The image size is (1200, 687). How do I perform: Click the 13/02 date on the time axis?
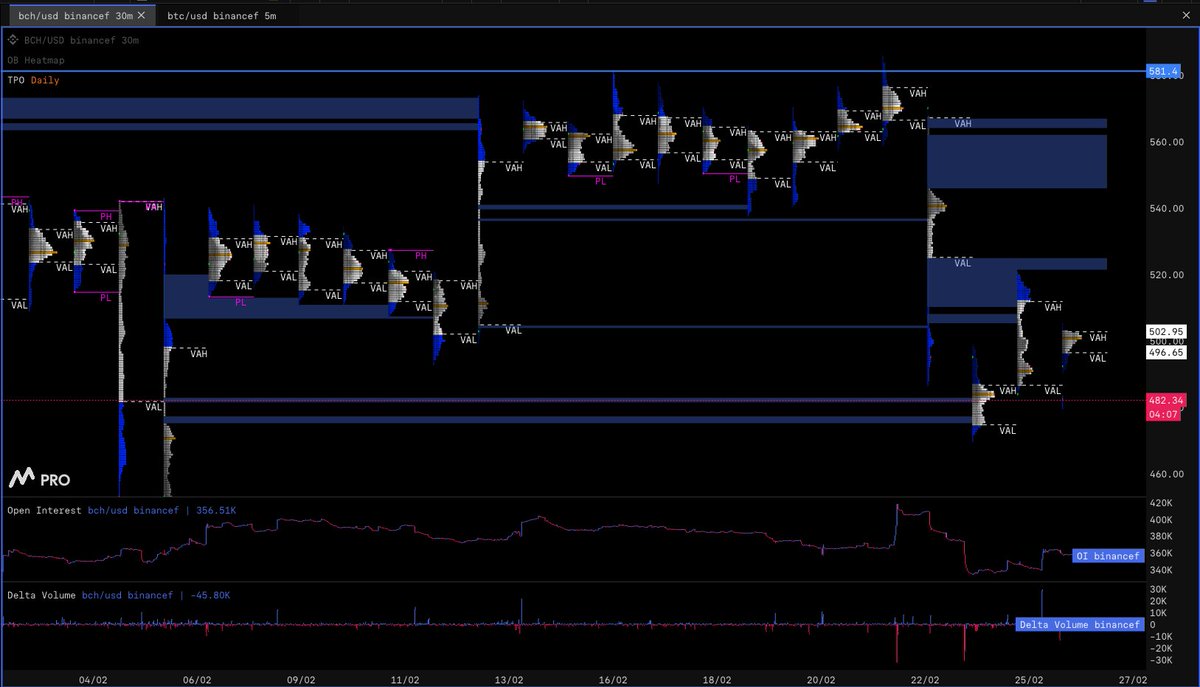click(x=508, y=679)
